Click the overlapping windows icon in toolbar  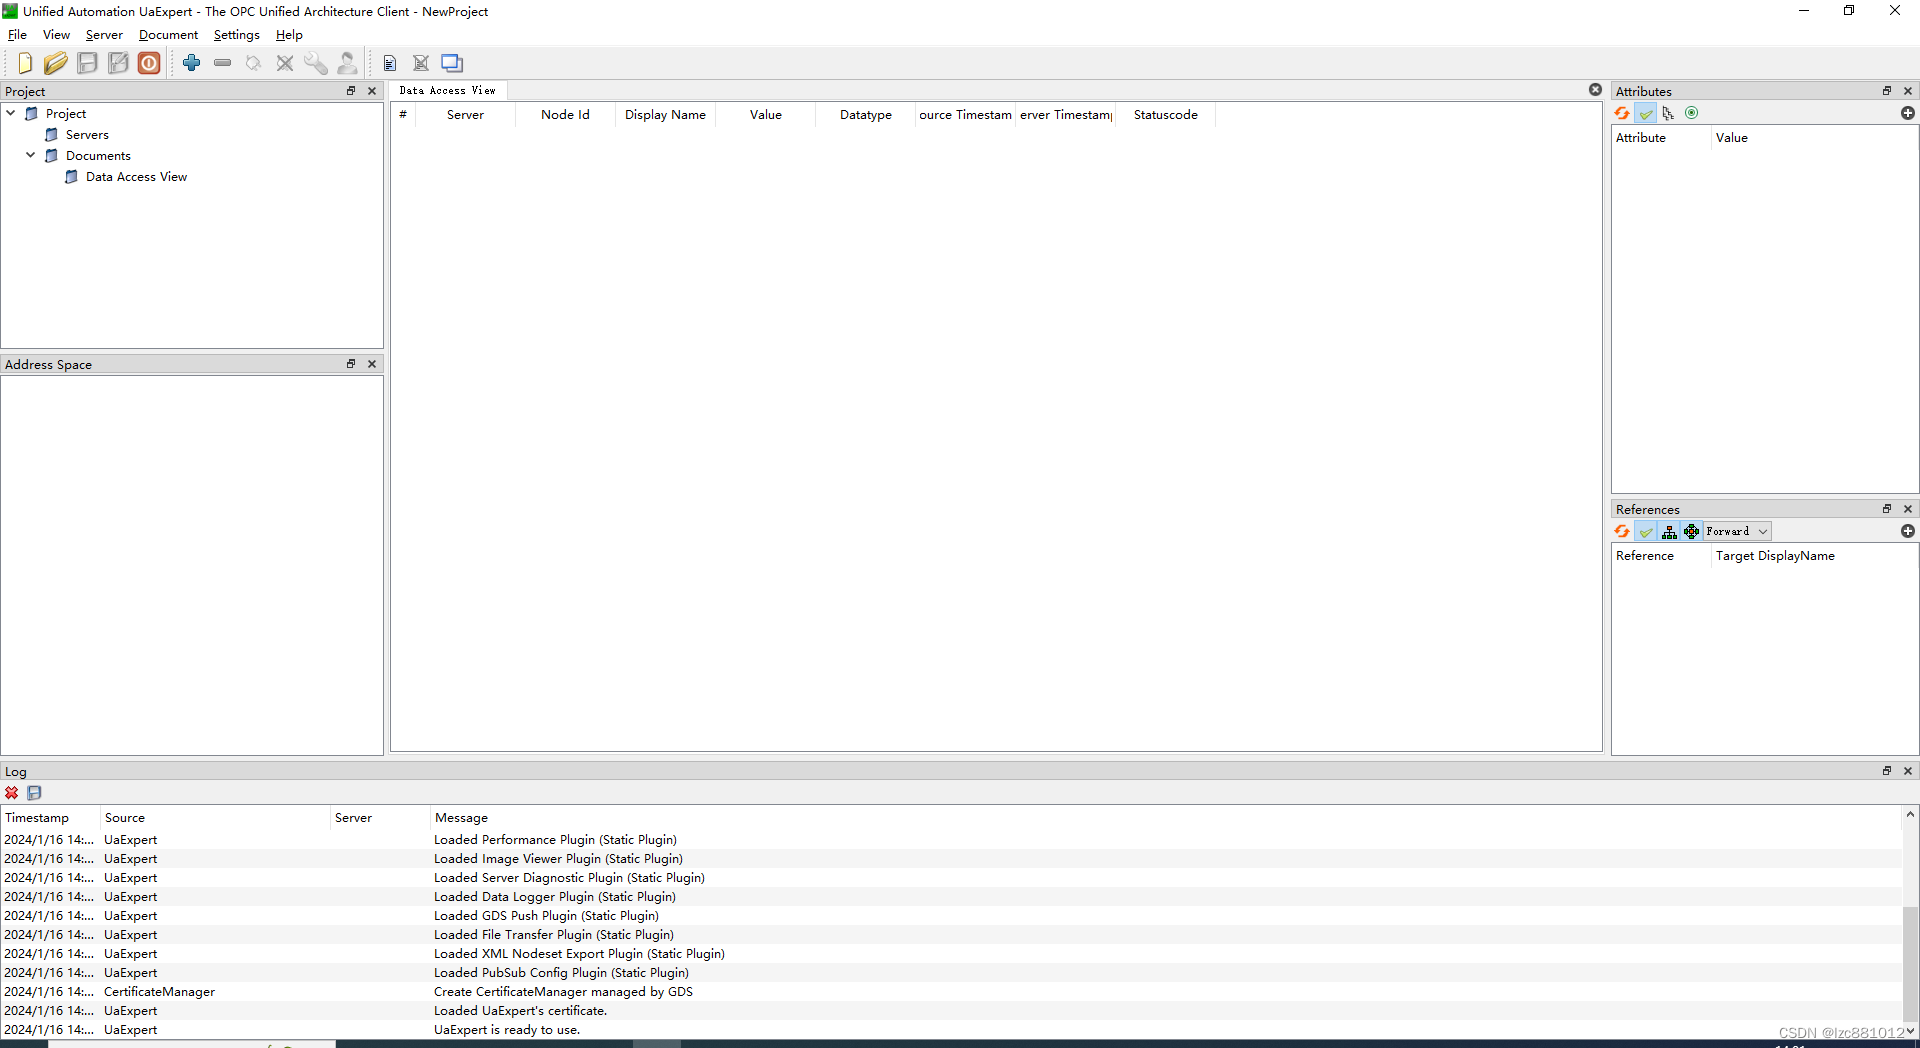click(x=452, y=63)
